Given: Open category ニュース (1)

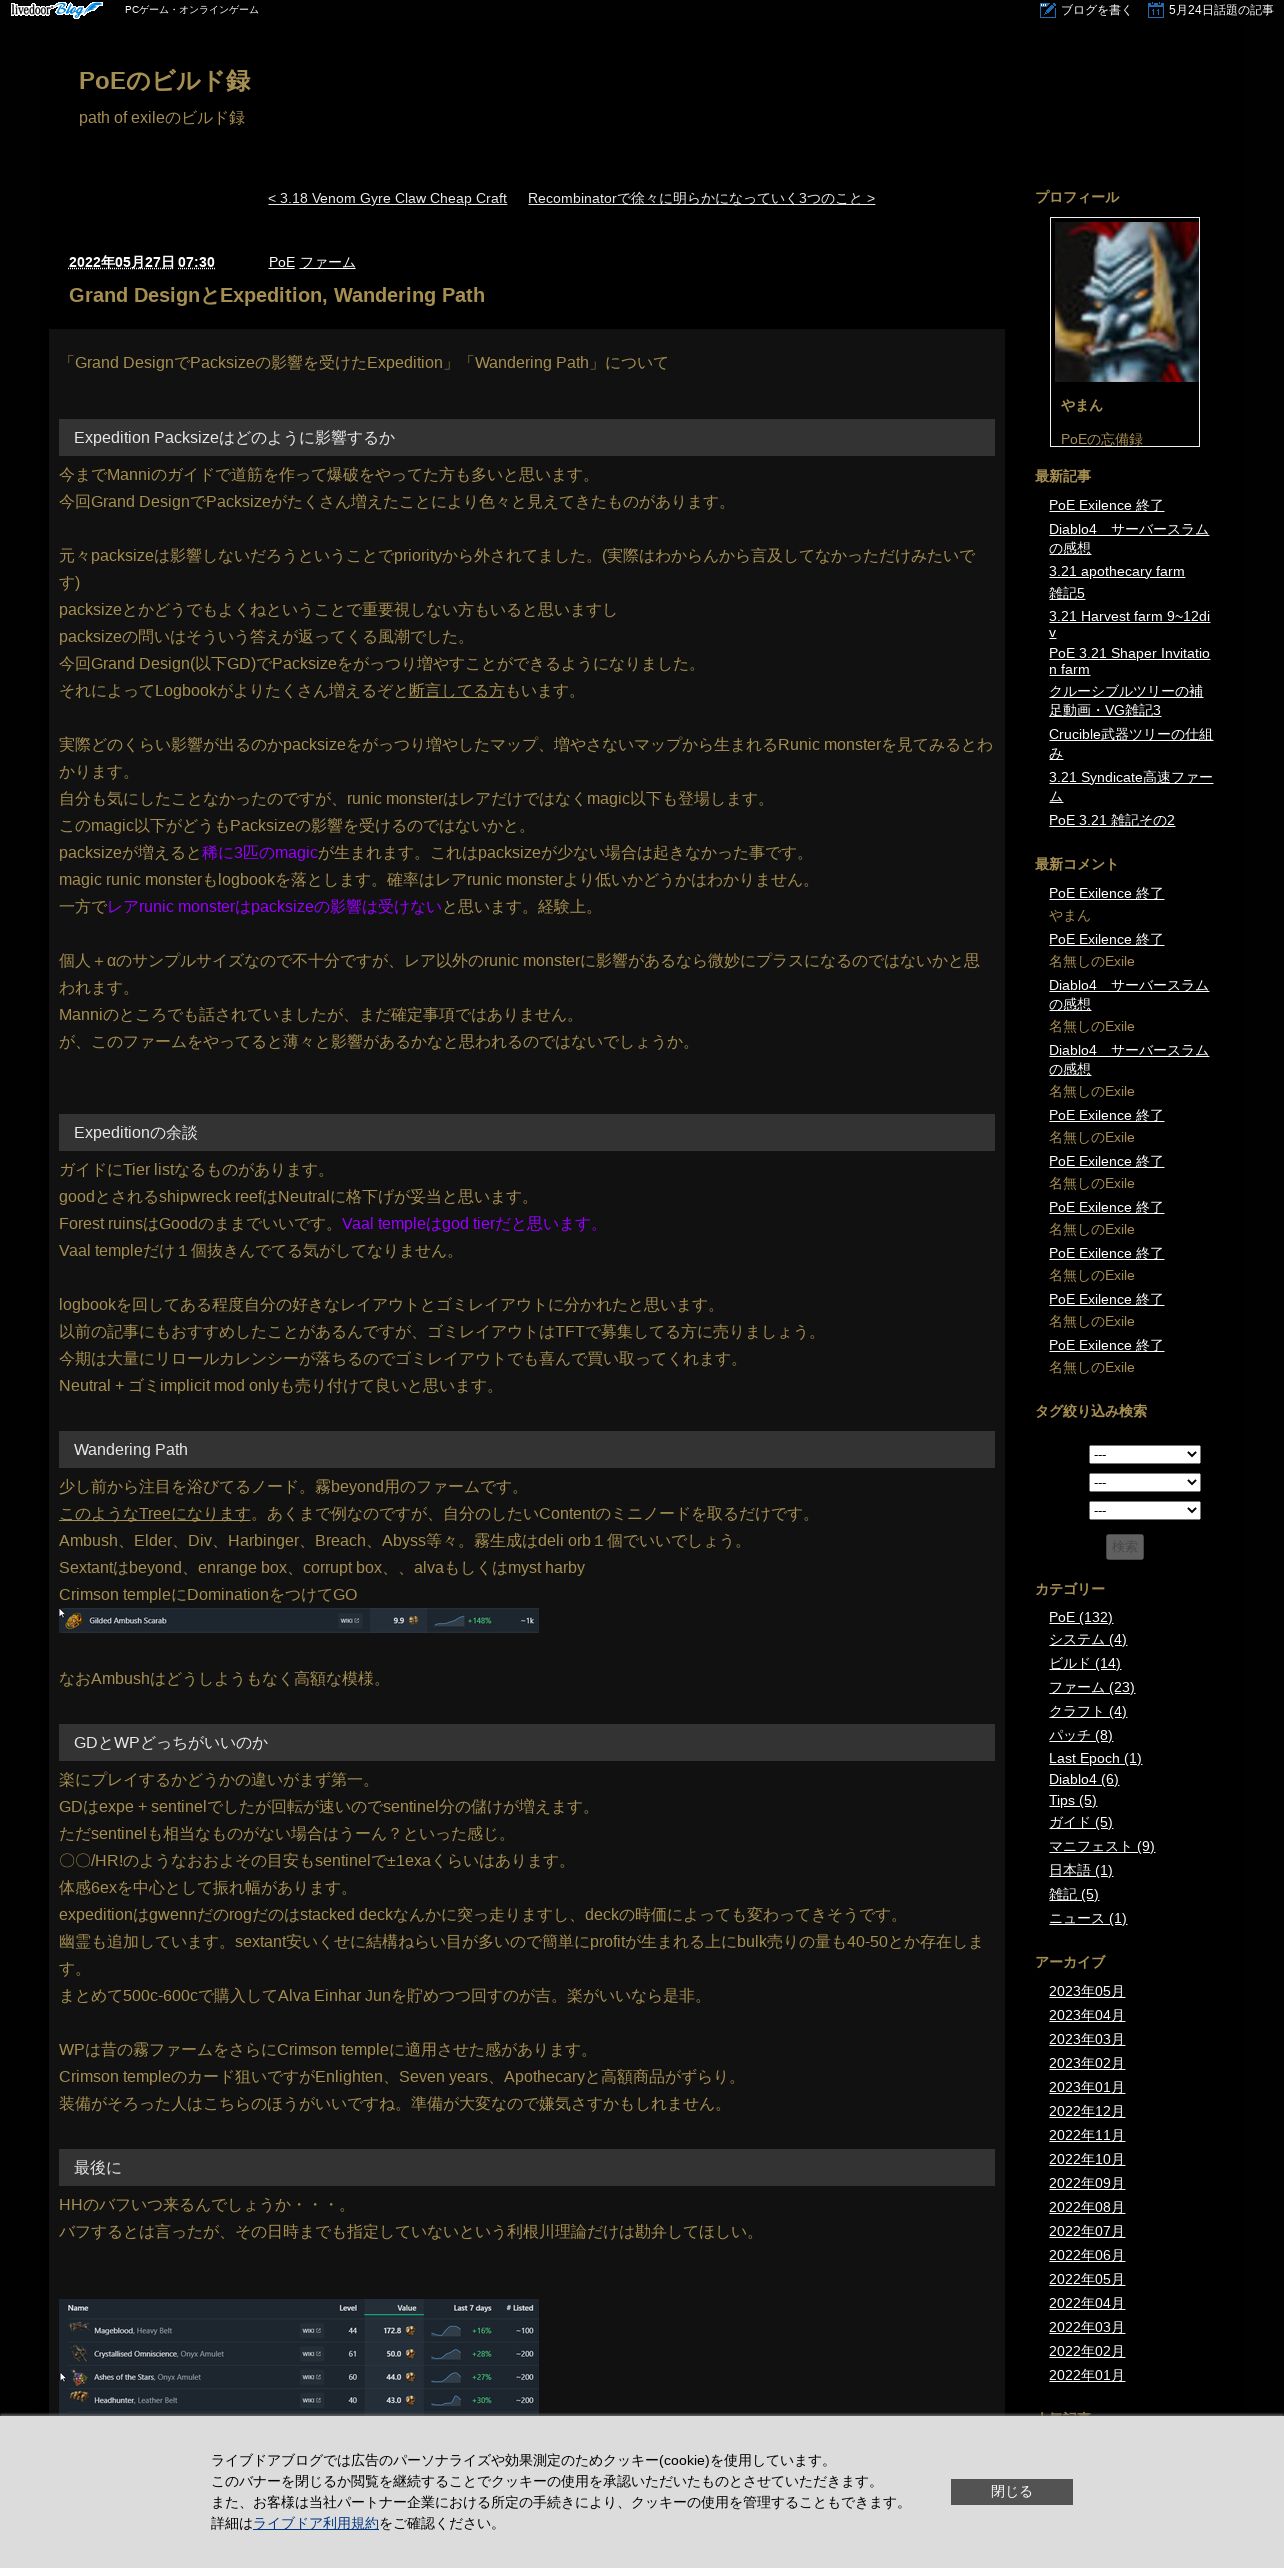Looking at the screenshot, I should (x=1088, y=1918).
